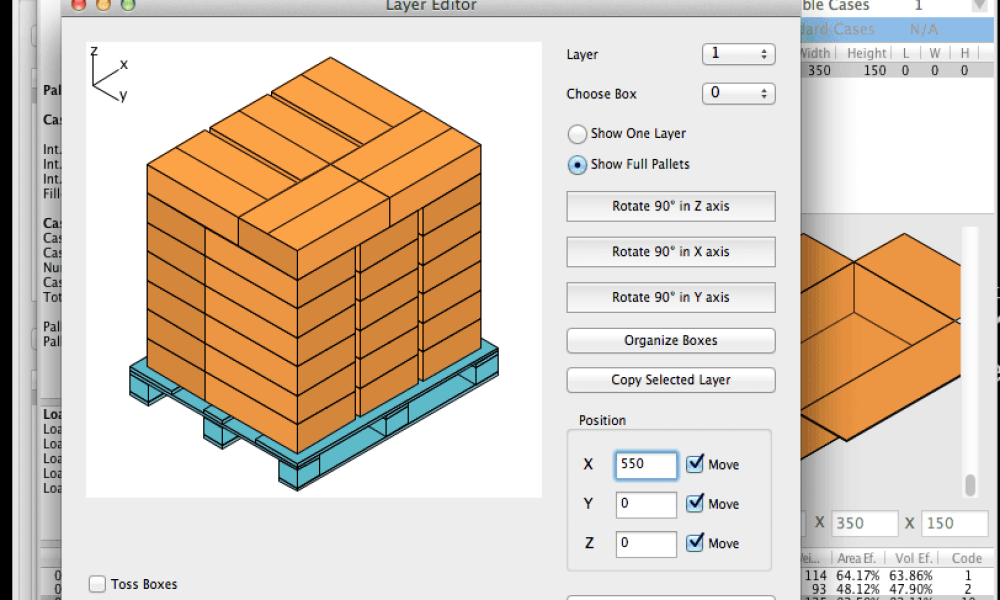Click the L column header in back window
1000x600 pixels.
[906, 53]
